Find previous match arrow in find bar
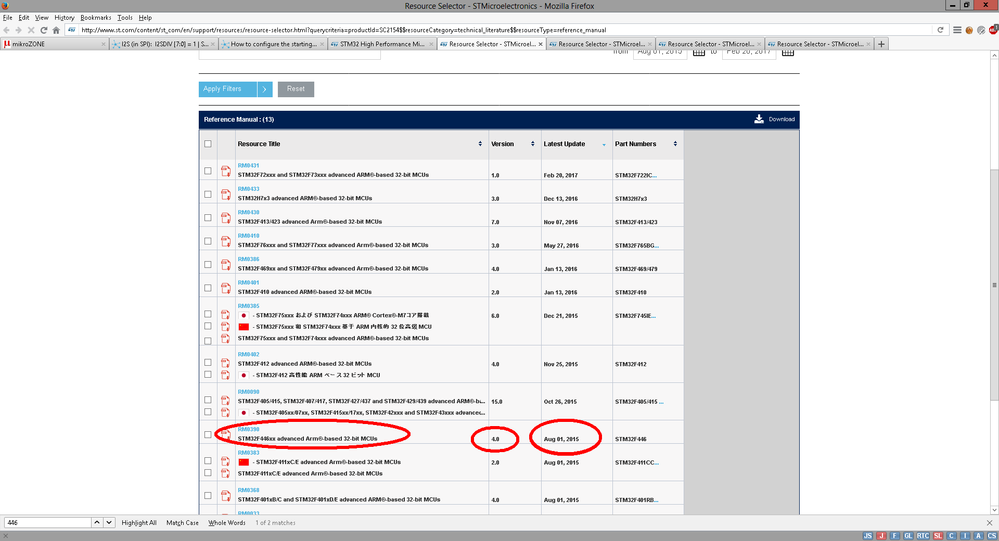Screen dimensions: 999x541 [x=97, y=523]
